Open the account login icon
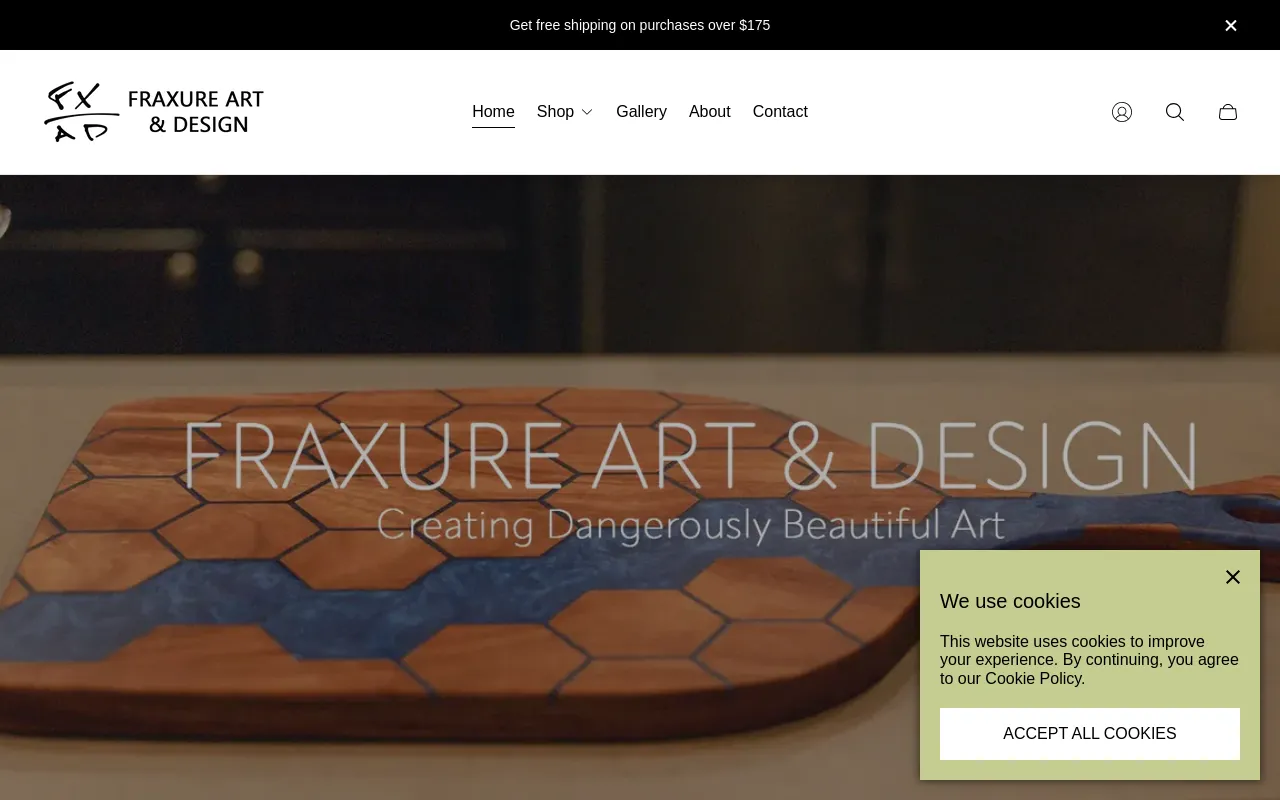This screenshot has height=800, width=1280. click(x=1122, y=112)
